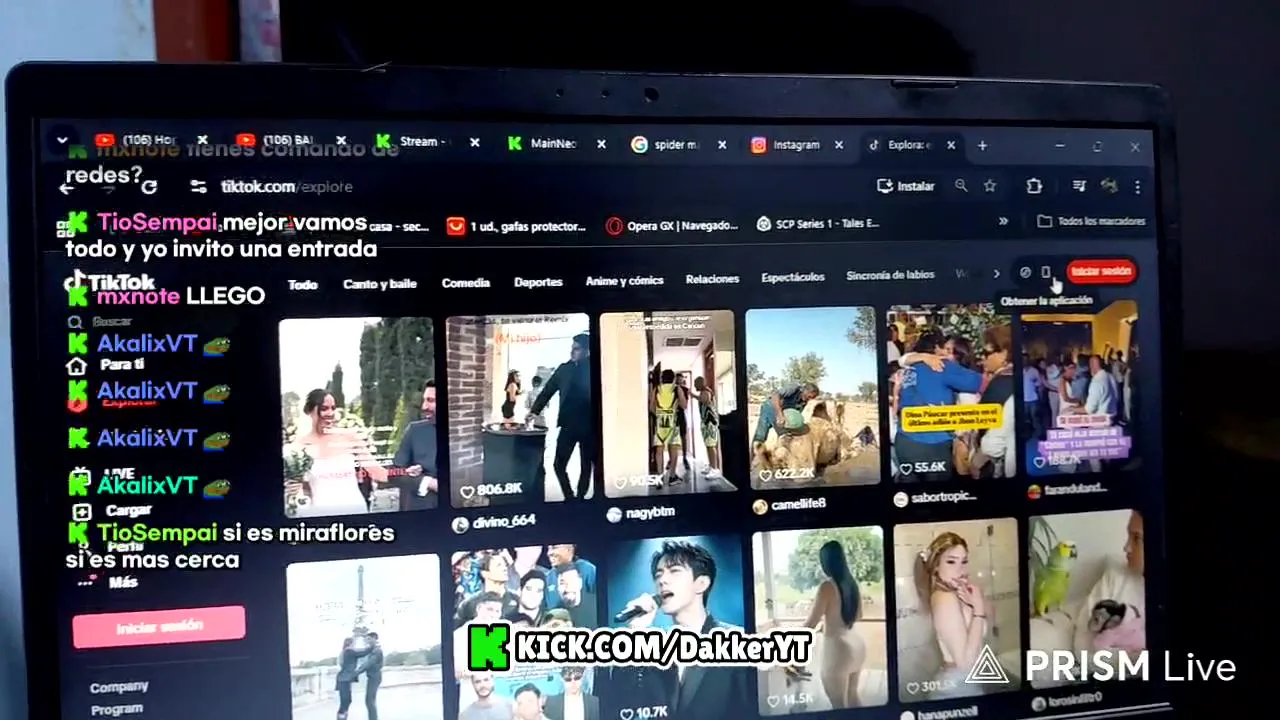Click the round icon left of Get app

[1024, 272]
